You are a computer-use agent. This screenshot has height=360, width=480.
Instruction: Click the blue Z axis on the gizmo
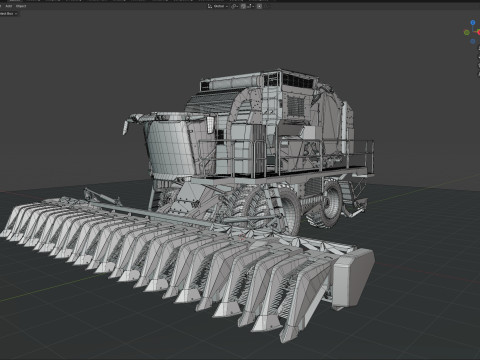click(473, 22)
